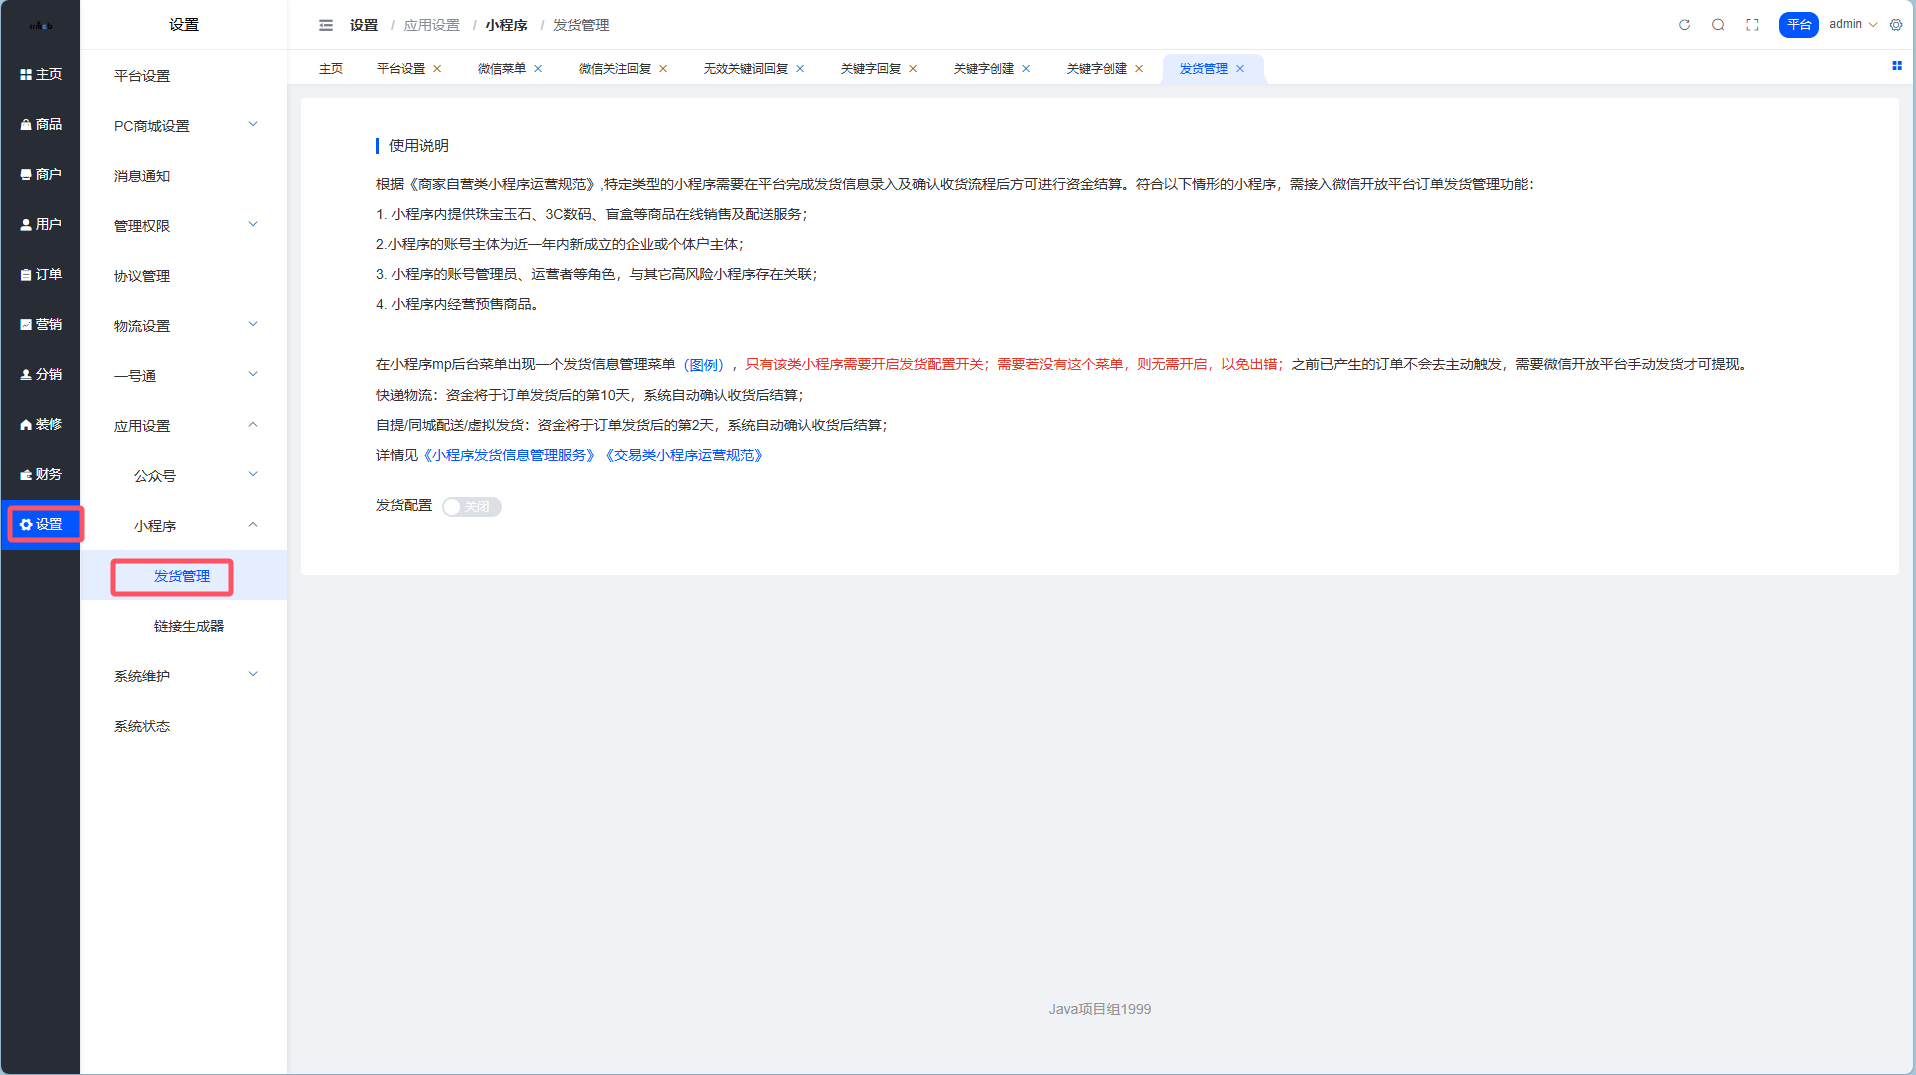The image size is (1916, 1075).
Task: Open the tab grid icon at far right
Action: (x=1896, y=66)
